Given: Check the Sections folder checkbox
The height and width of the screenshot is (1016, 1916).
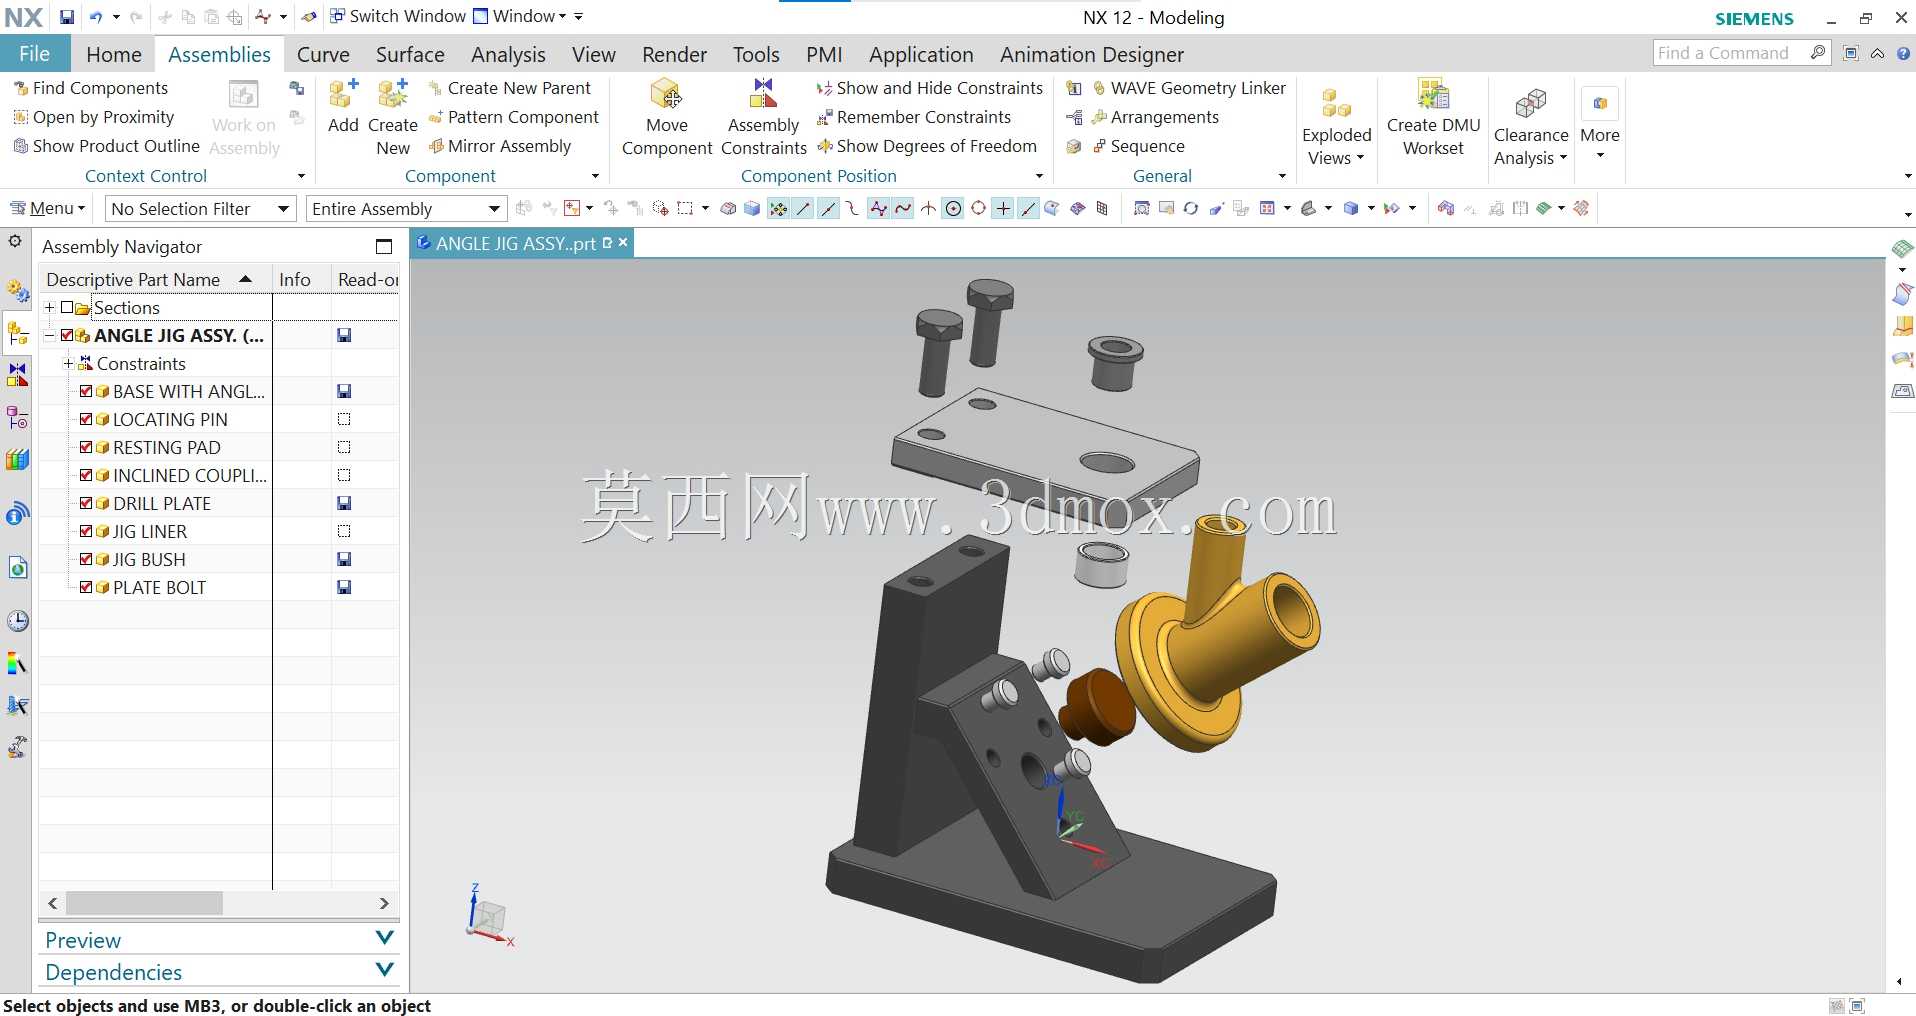Looking at the screenshot, I should (x=67, y=307).
